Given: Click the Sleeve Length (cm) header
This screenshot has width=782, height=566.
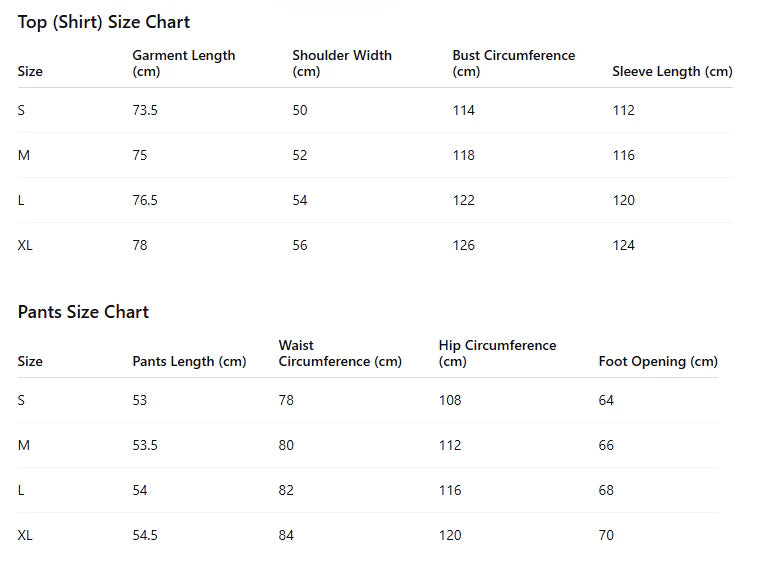Looking at the screenshot, I should (x=672, y=71).
